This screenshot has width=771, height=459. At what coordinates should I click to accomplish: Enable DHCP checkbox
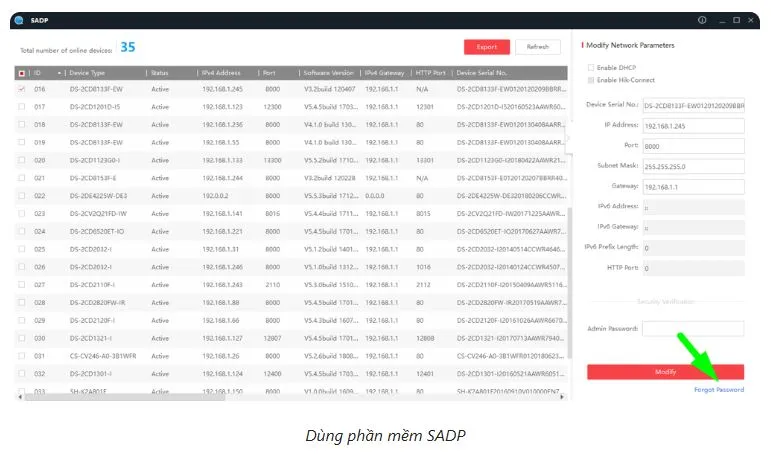591,67
